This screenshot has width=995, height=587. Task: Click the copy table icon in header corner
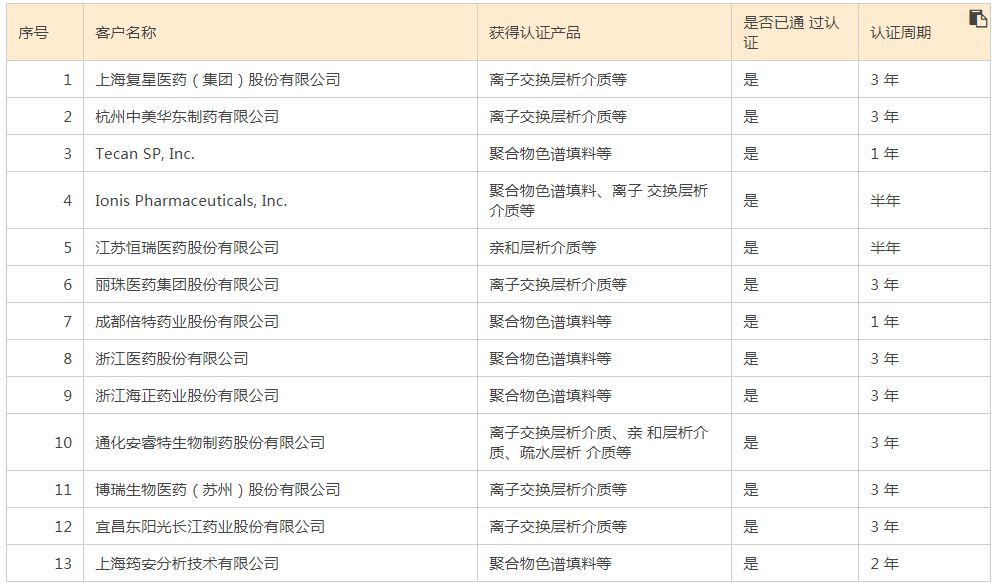(x=978, y=19)
